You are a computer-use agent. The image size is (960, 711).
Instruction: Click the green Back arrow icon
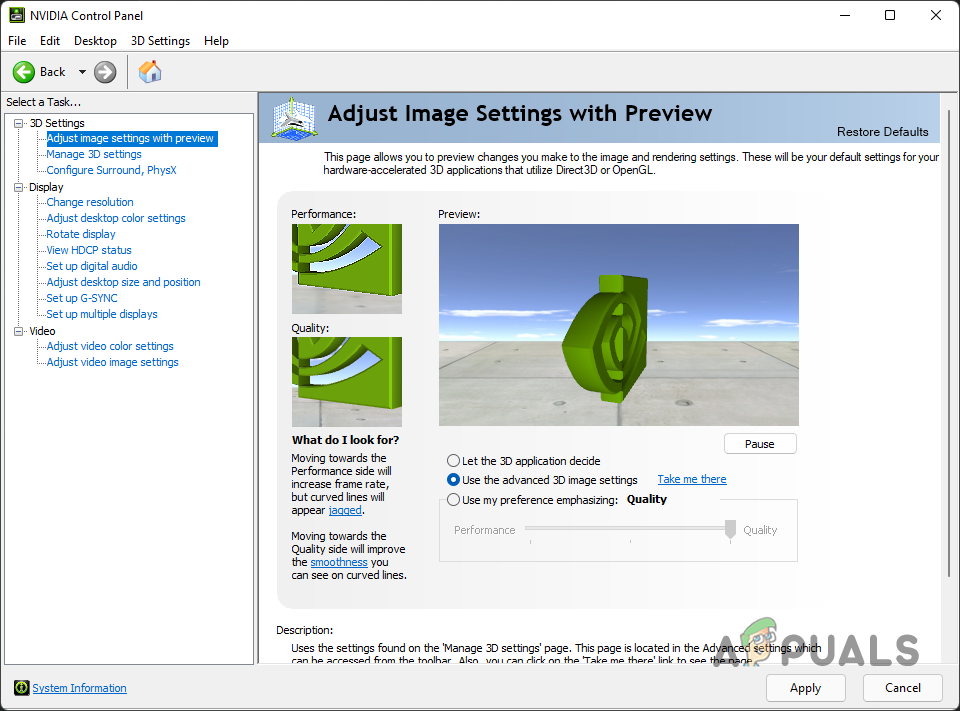[x=24, y=72]
